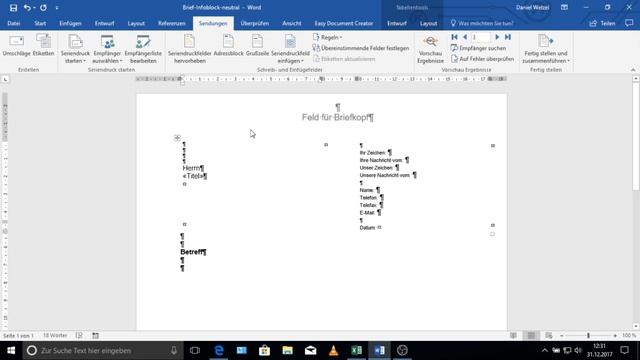Open Fertig stellen und zusammenführen menu
This screenshot has width=640, height=360.
(546, 49)
